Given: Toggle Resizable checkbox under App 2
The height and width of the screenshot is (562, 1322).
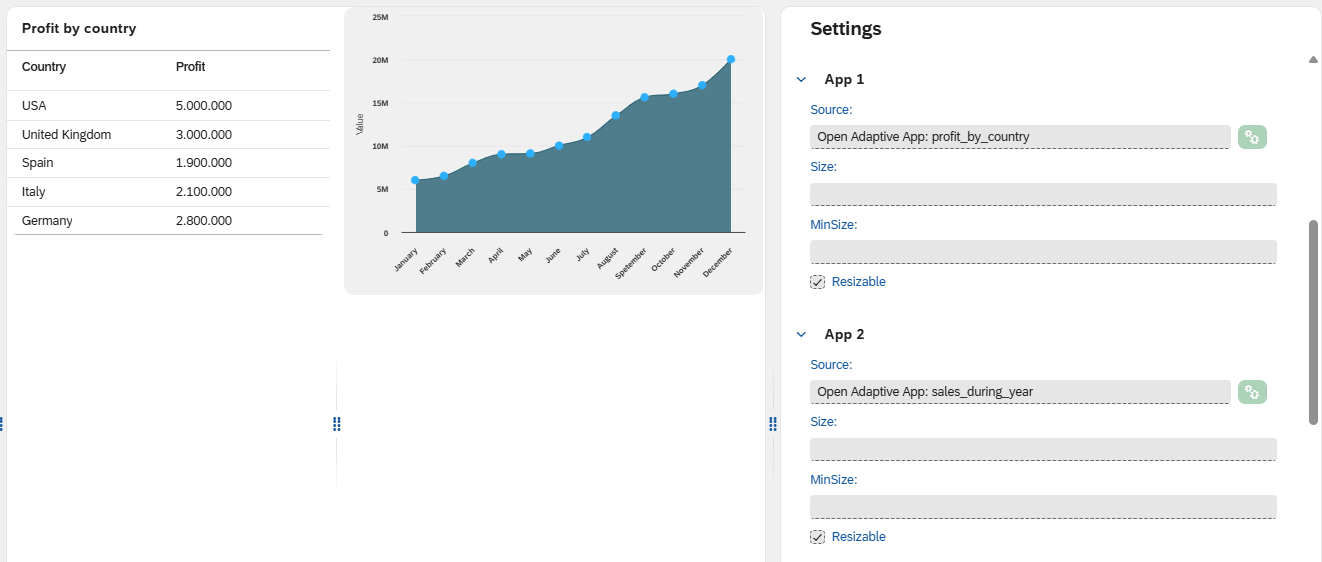Looking at the screenshot, I should [x=818, y=537].
